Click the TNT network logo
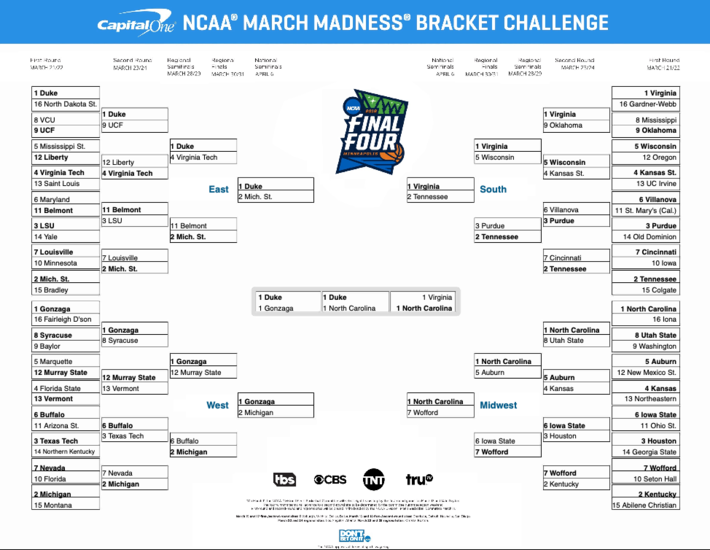 [374, 479]
